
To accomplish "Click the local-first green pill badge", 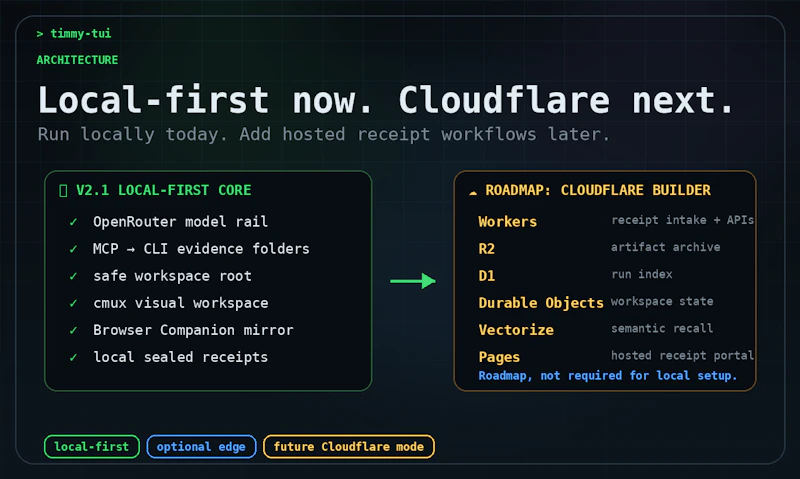I will click(x=92, y=447).
